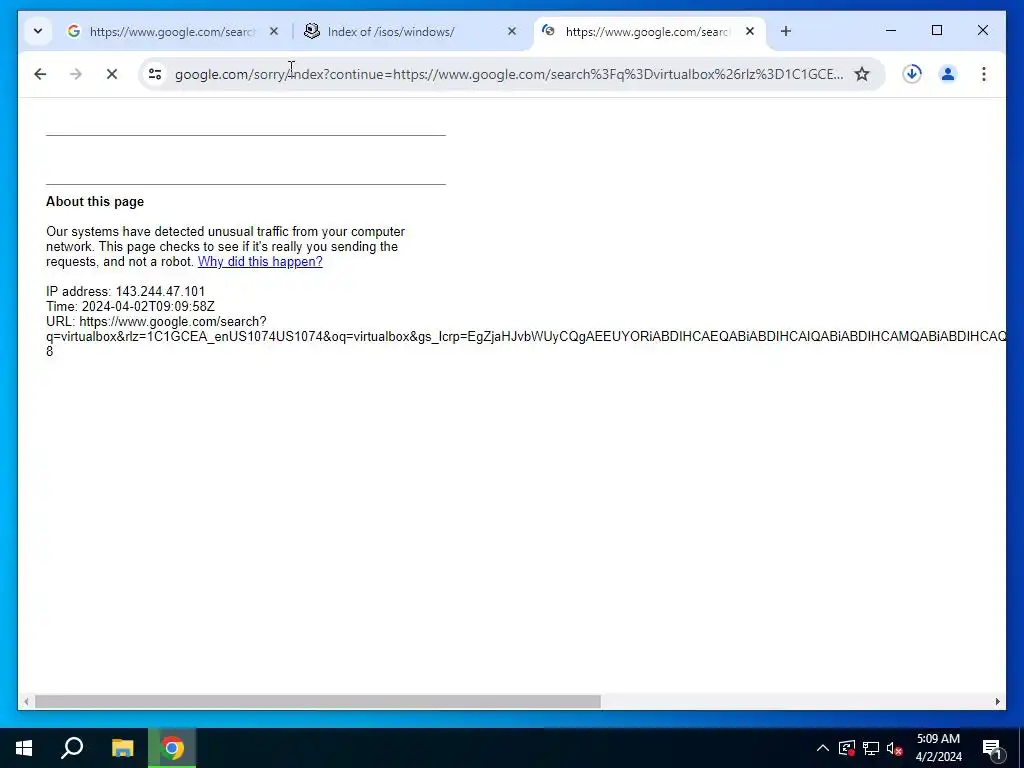Open the Chrome profile icon
The image size is (1024, 768).
948,74
